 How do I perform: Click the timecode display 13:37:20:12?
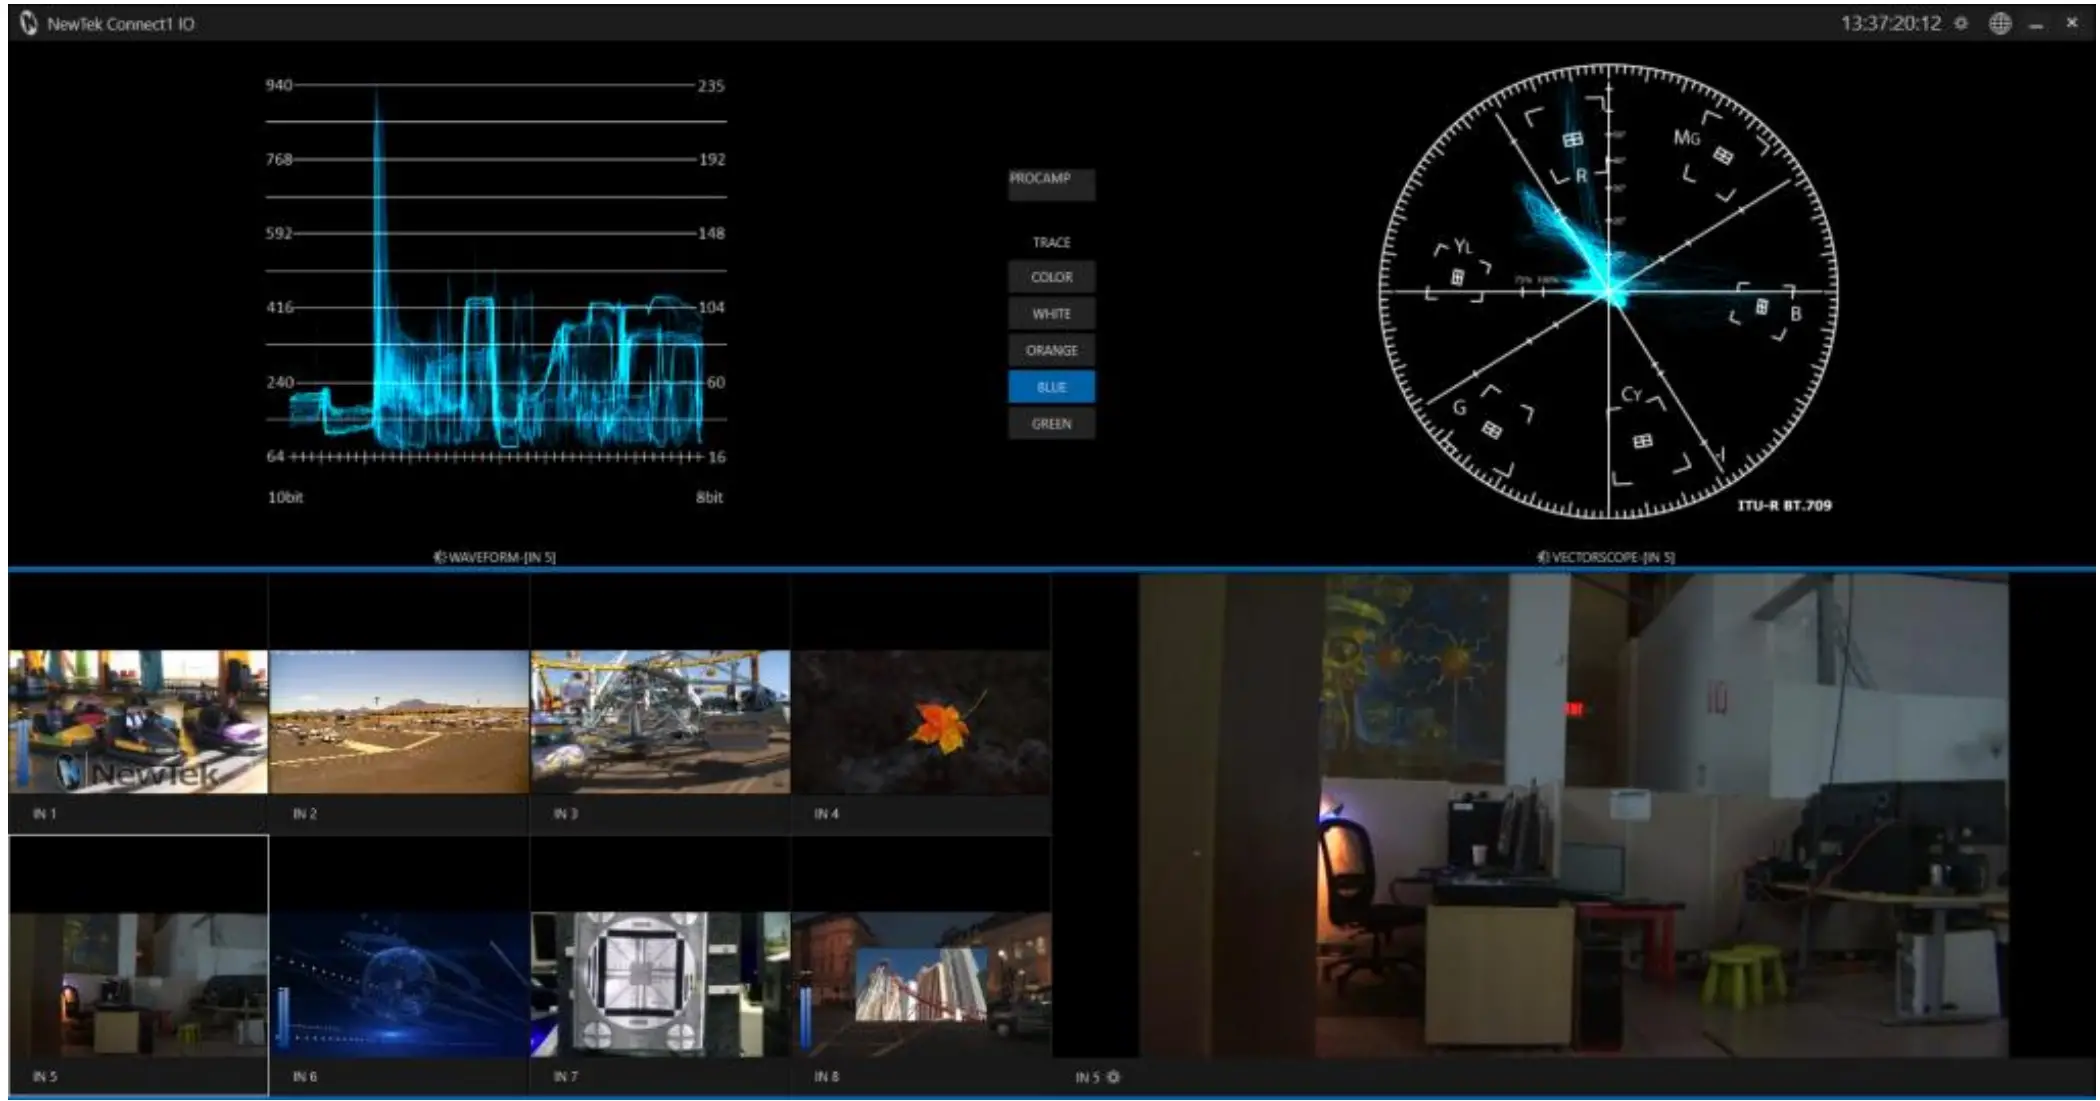click(1889, 22)
